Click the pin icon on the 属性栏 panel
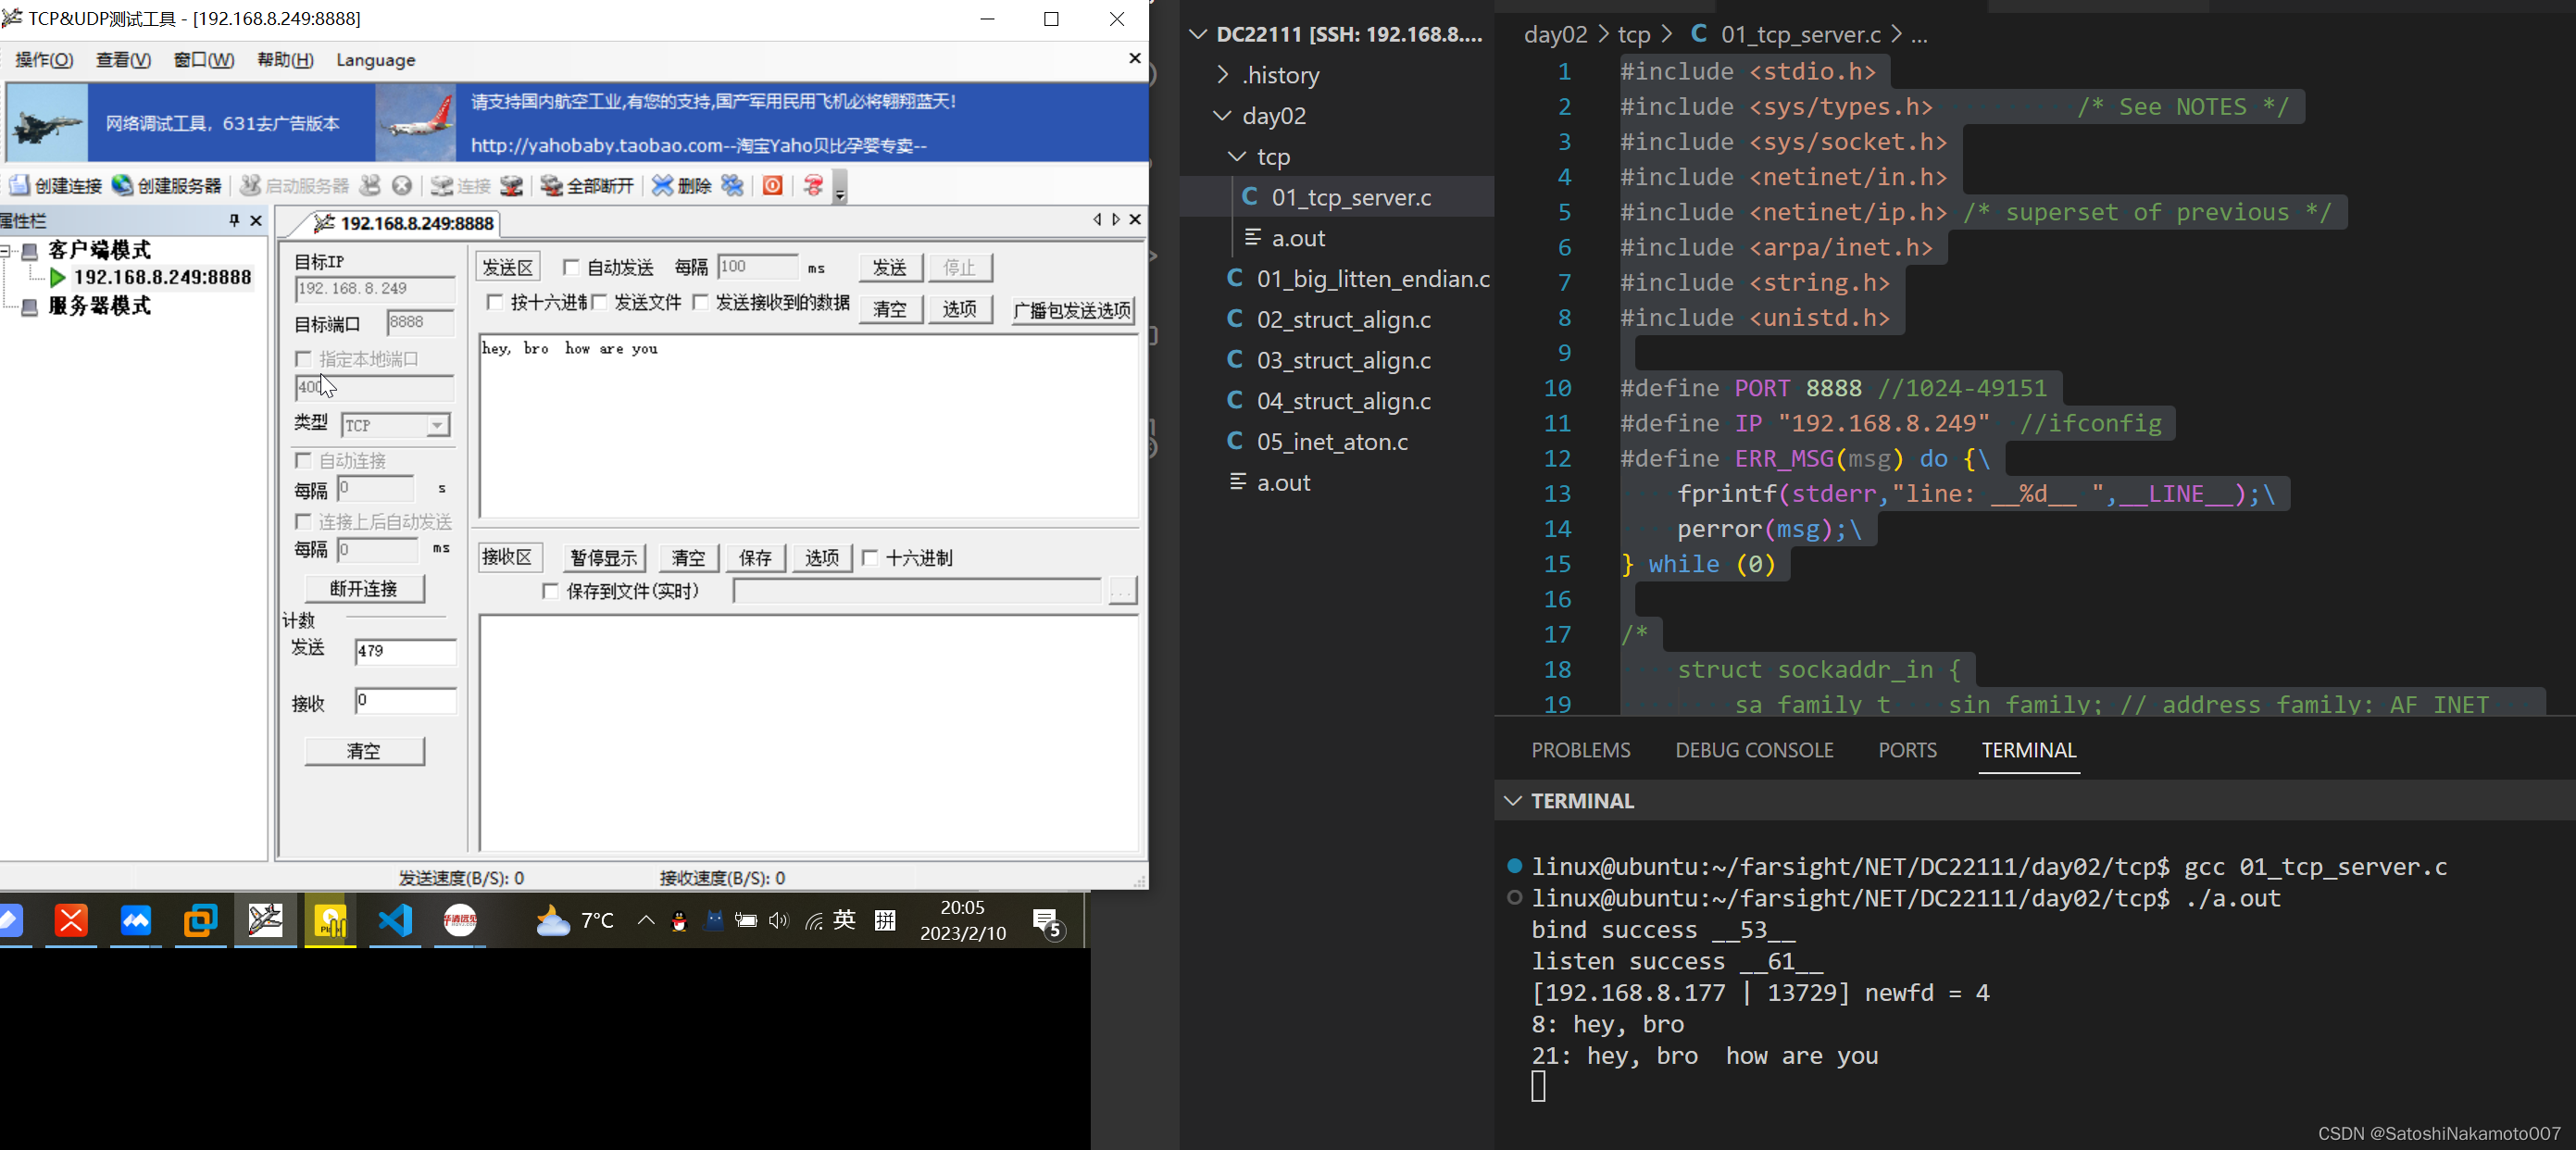Screen dimensions: 2576x1150 coord(237,220)
